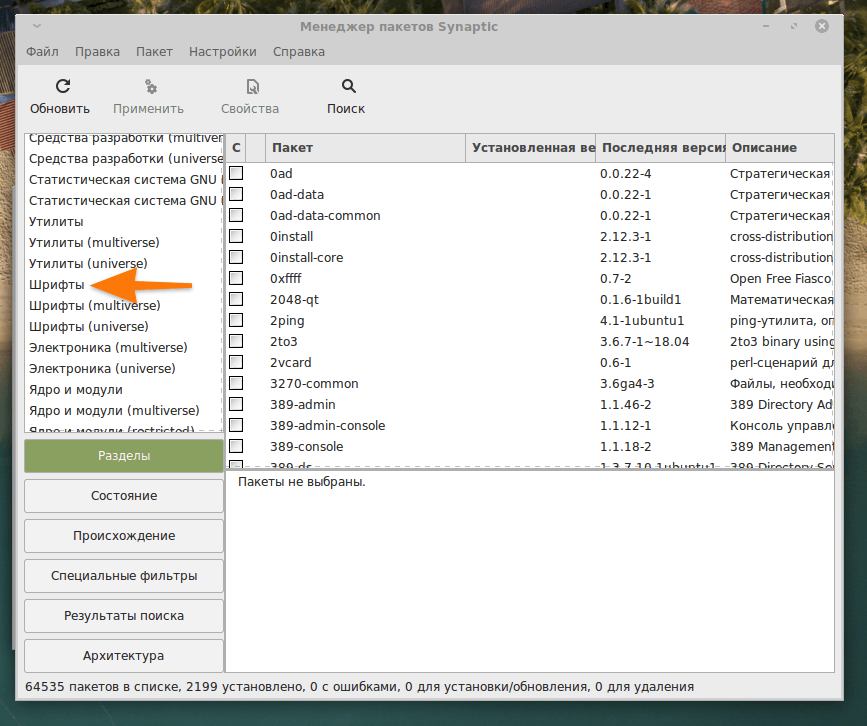Open the Поиск search tool

click(347, 87)
